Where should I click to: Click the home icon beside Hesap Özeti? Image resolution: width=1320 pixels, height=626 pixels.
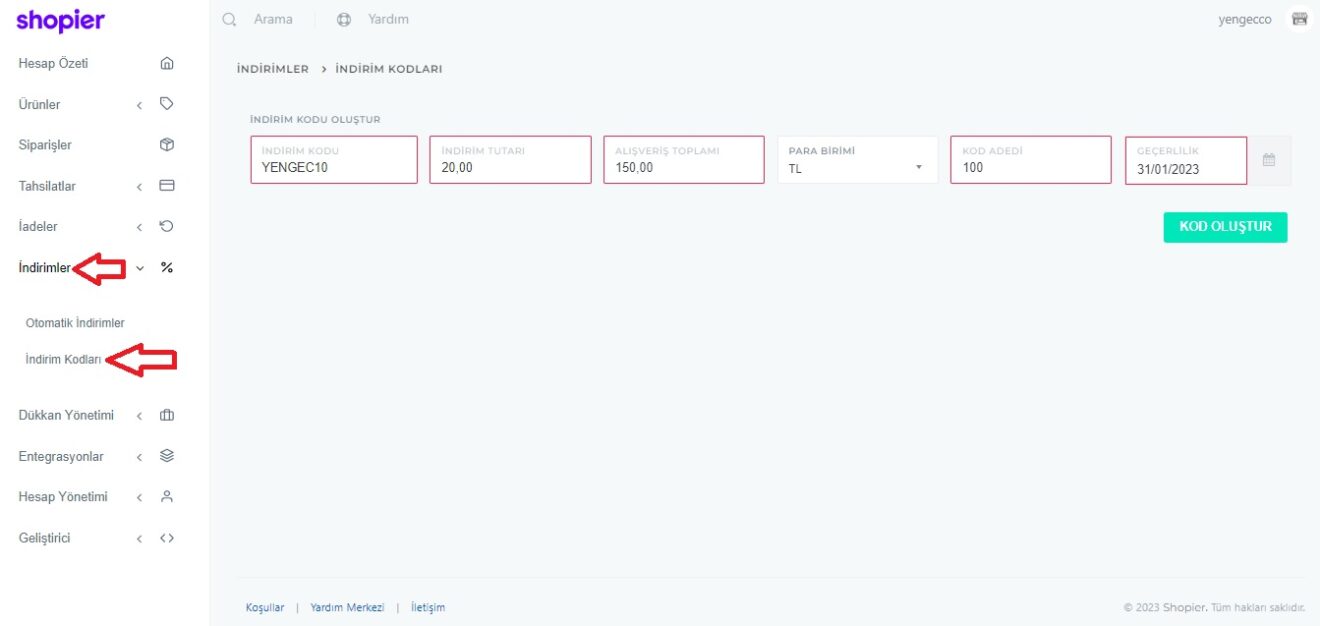tap(167, 64)
